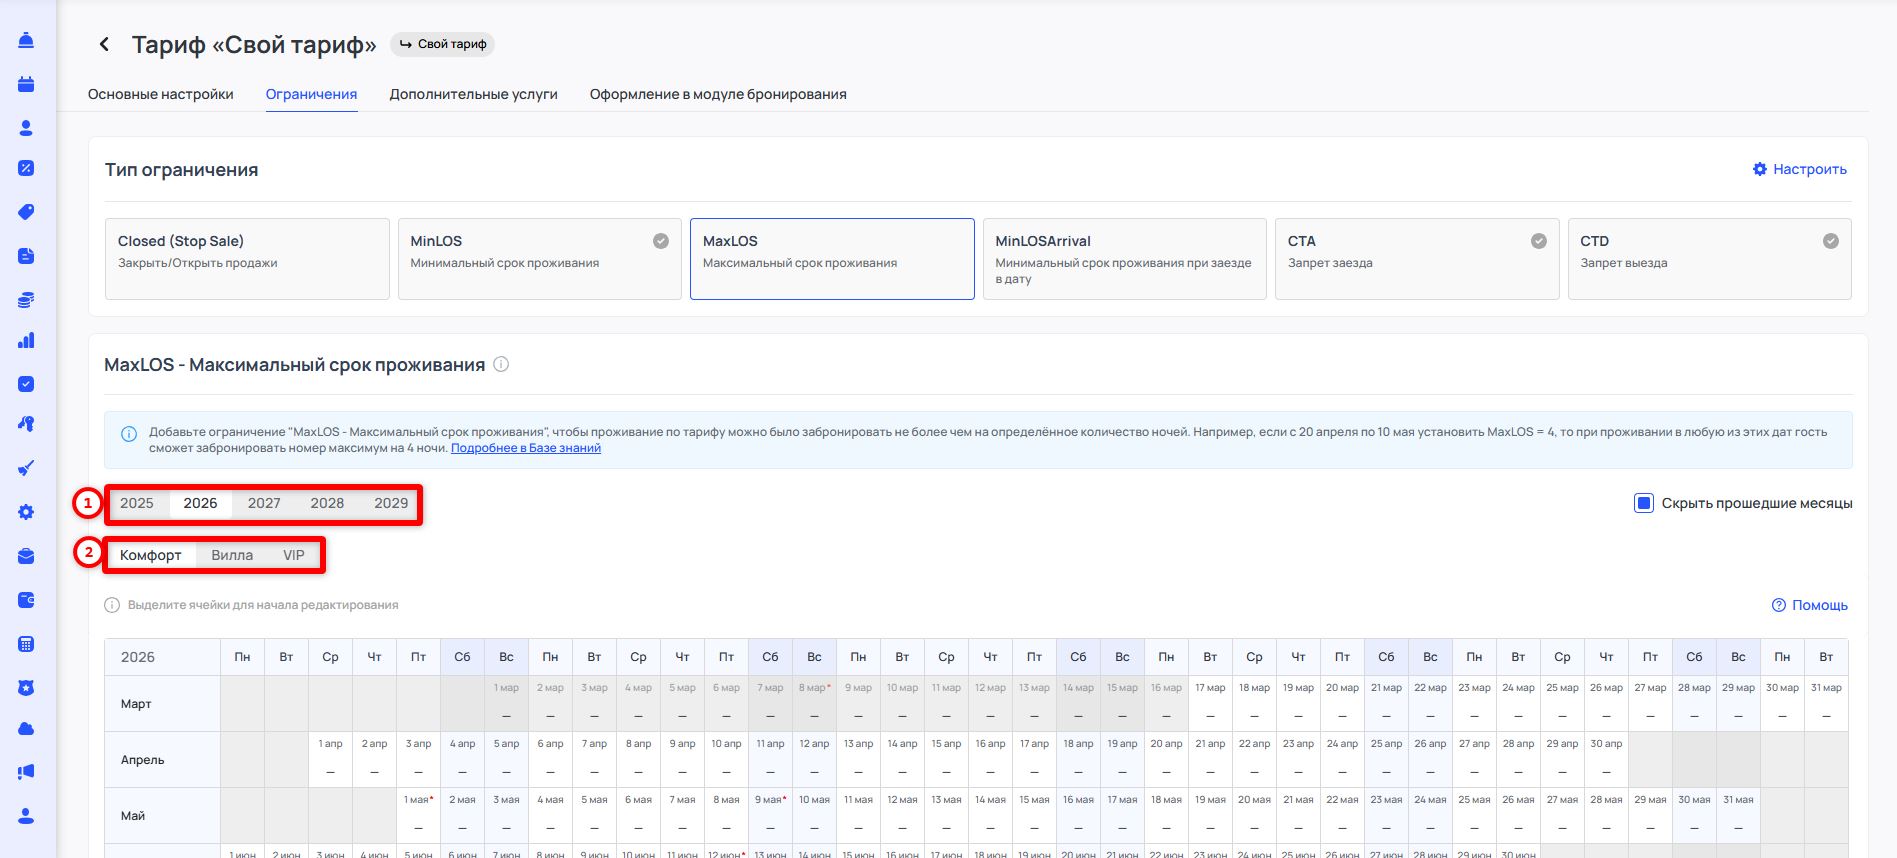Click the bell icon in the sidebar

pos(26,40)
